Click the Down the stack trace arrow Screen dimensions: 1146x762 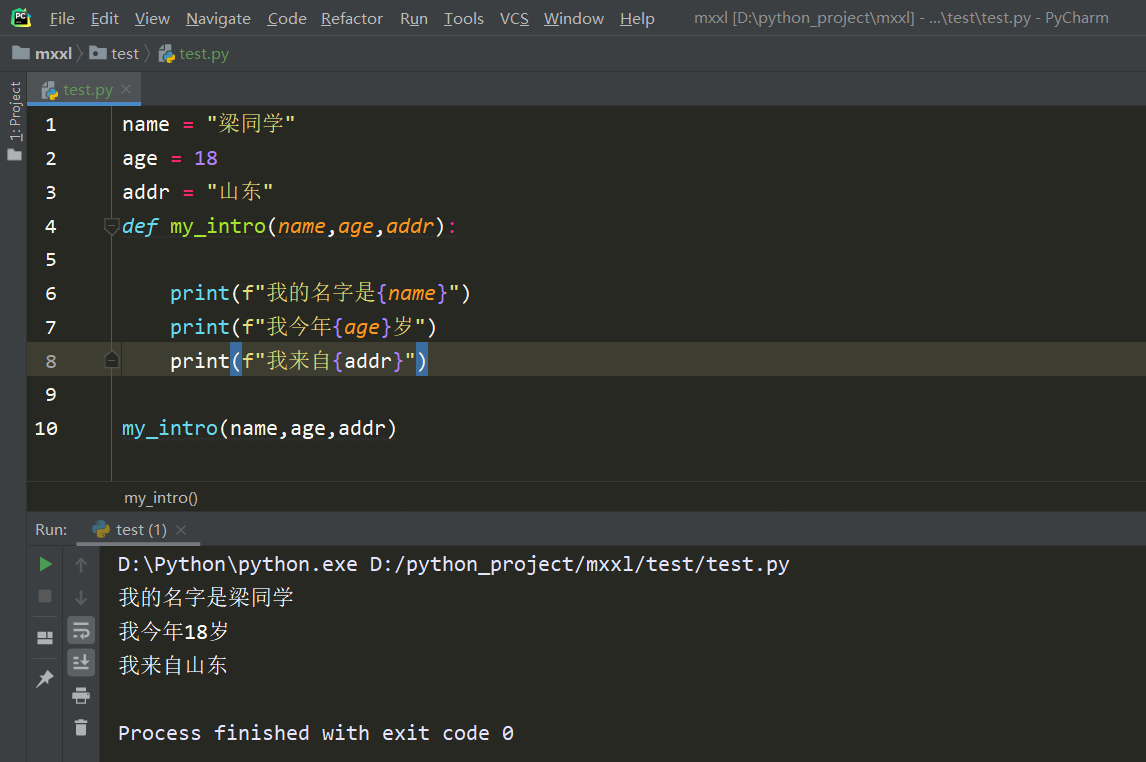point(81,597)
